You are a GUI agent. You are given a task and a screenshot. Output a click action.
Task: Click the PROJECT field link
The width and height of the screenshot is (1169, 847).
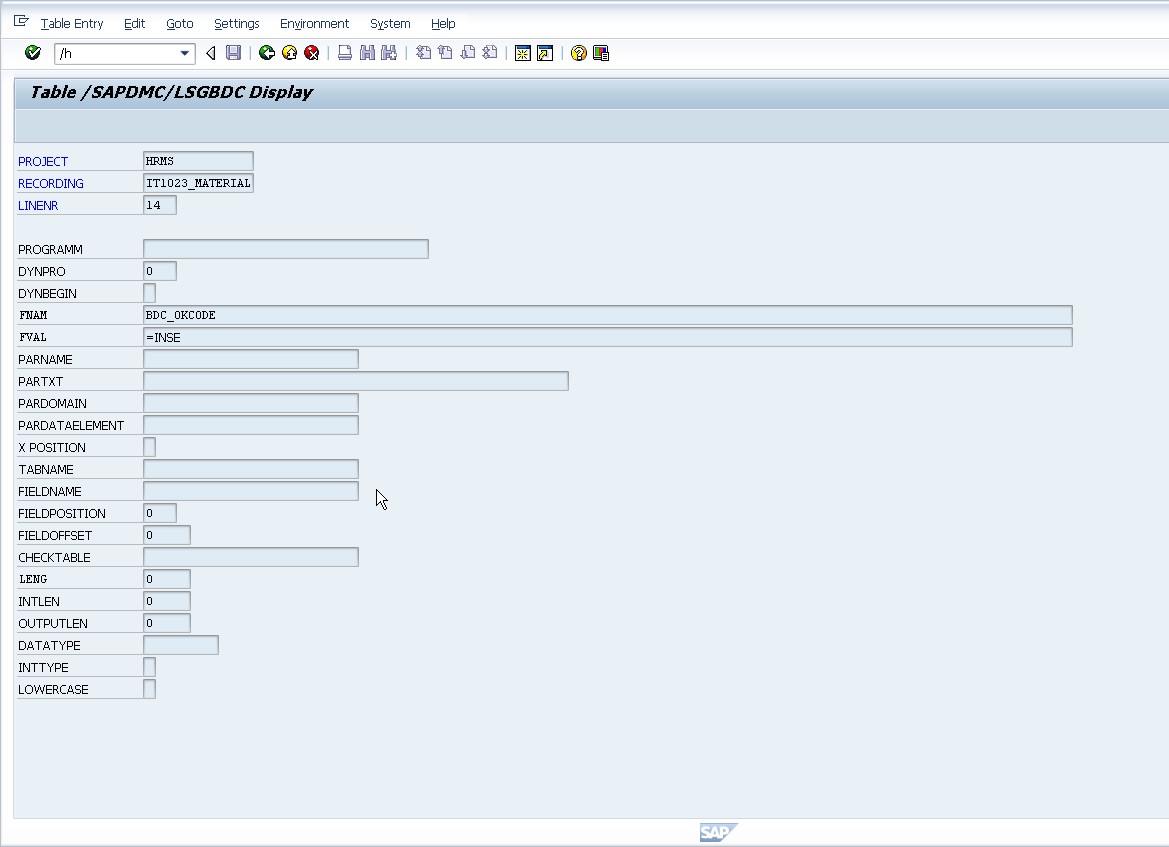pos(43,161)
